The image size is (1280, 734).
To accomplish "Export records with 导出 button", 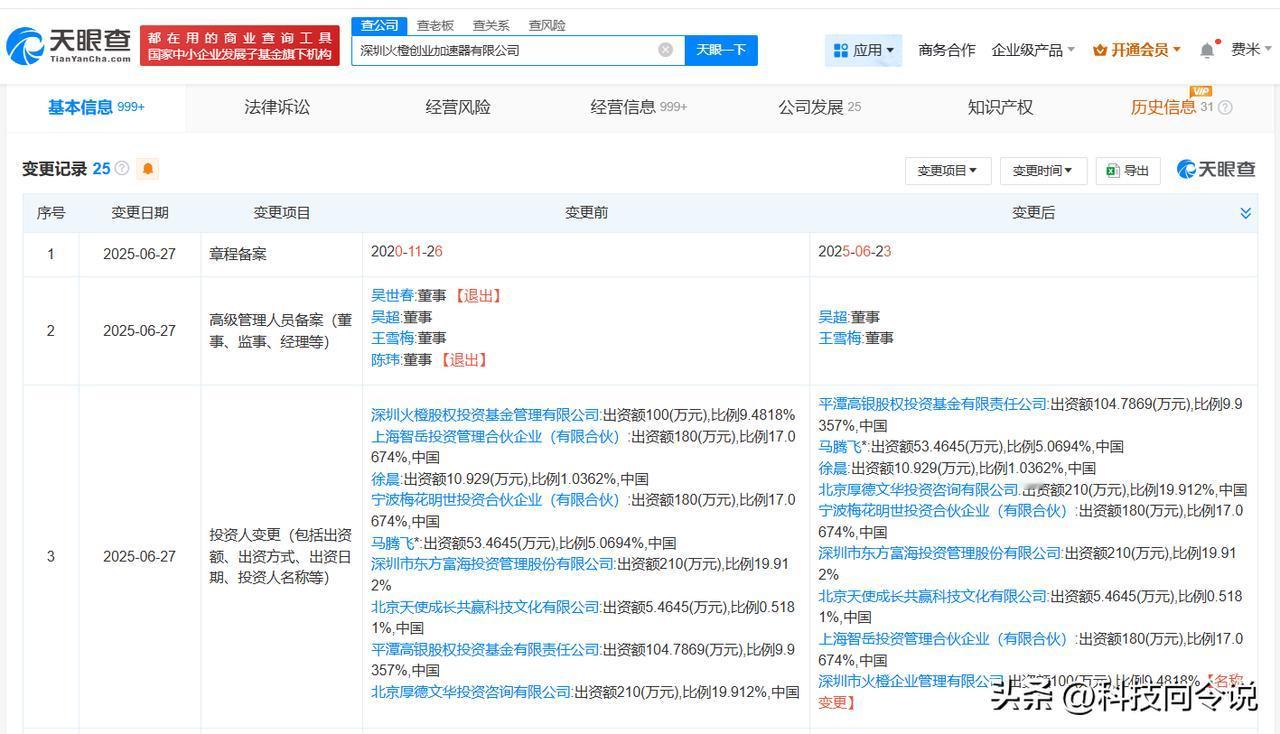I will 1127,171.
